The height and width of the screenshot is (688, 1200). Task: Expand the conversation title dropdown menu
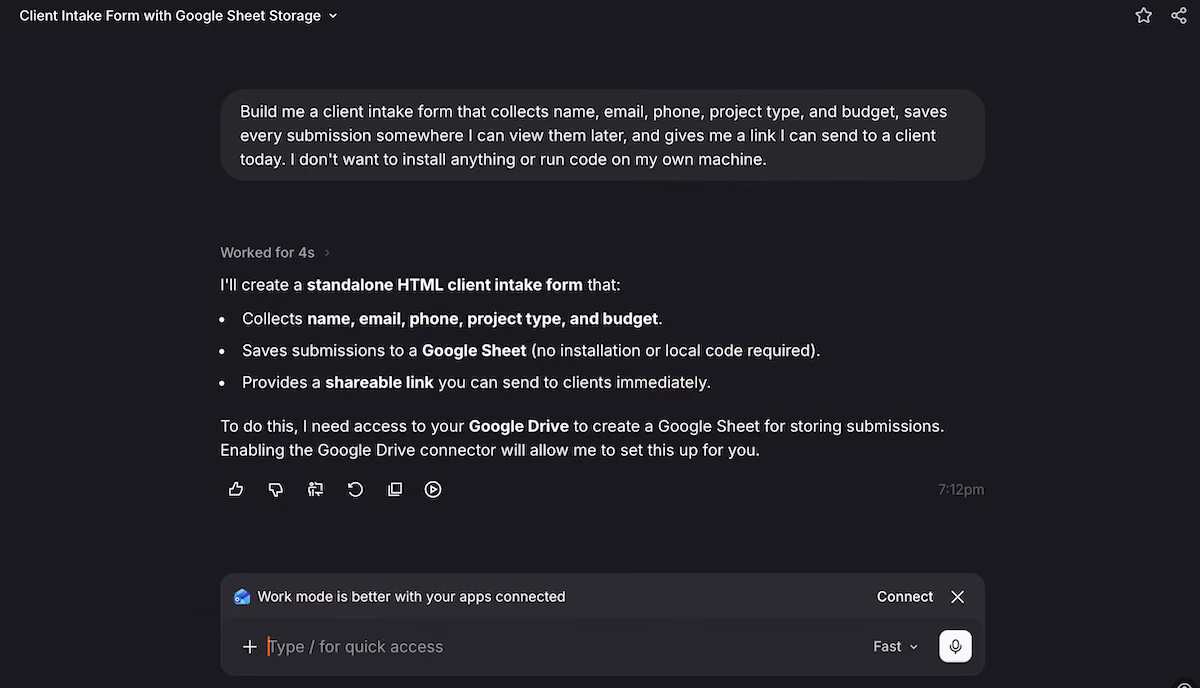333,16
